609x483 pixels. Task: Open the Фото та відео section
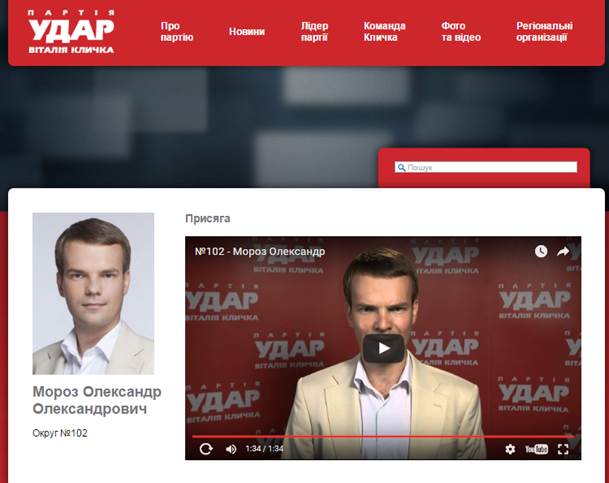point(461,32)
